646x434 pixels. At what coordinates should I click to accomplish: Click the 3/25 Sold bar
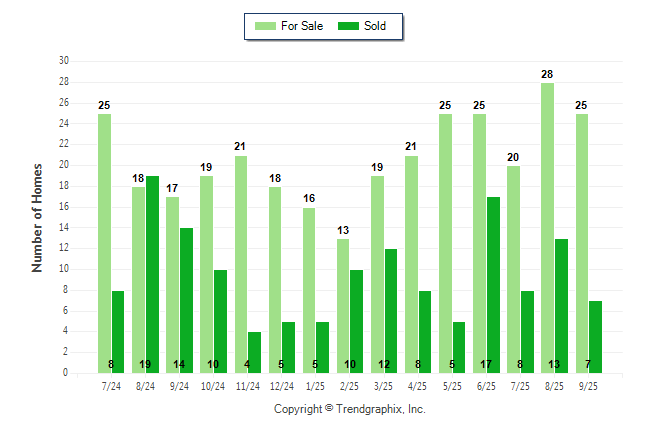pos(391,311)
